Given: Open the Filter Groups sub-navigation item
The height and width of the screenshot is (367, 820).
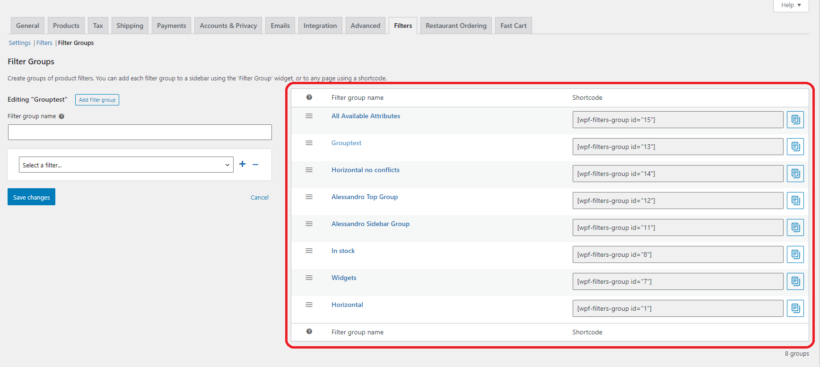Looking at the screenshot, I should point(76,43).
